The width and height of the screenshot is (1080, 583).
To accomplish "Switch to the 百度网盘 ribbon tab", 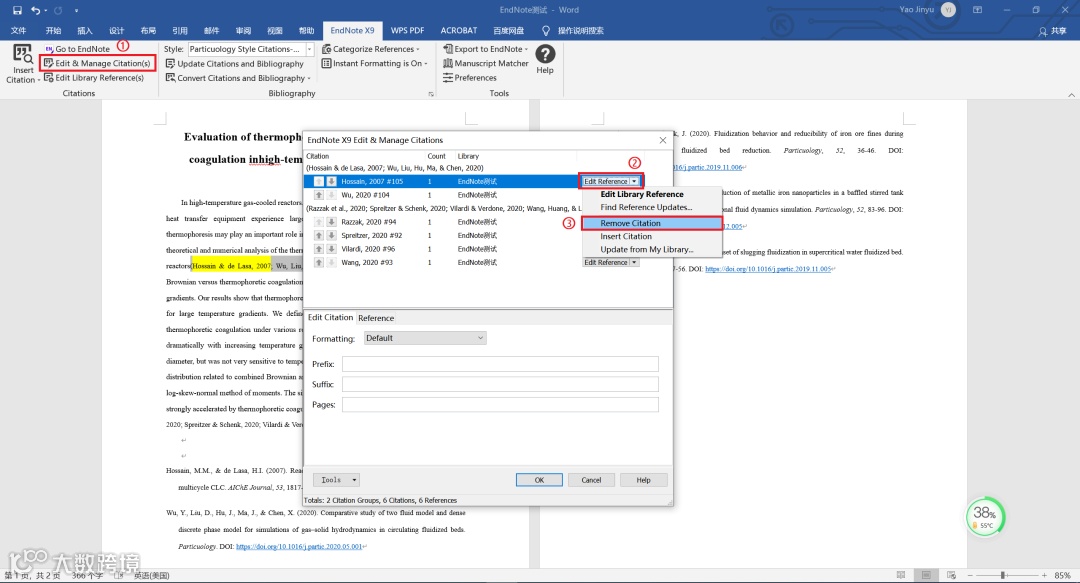I will 508,30.
